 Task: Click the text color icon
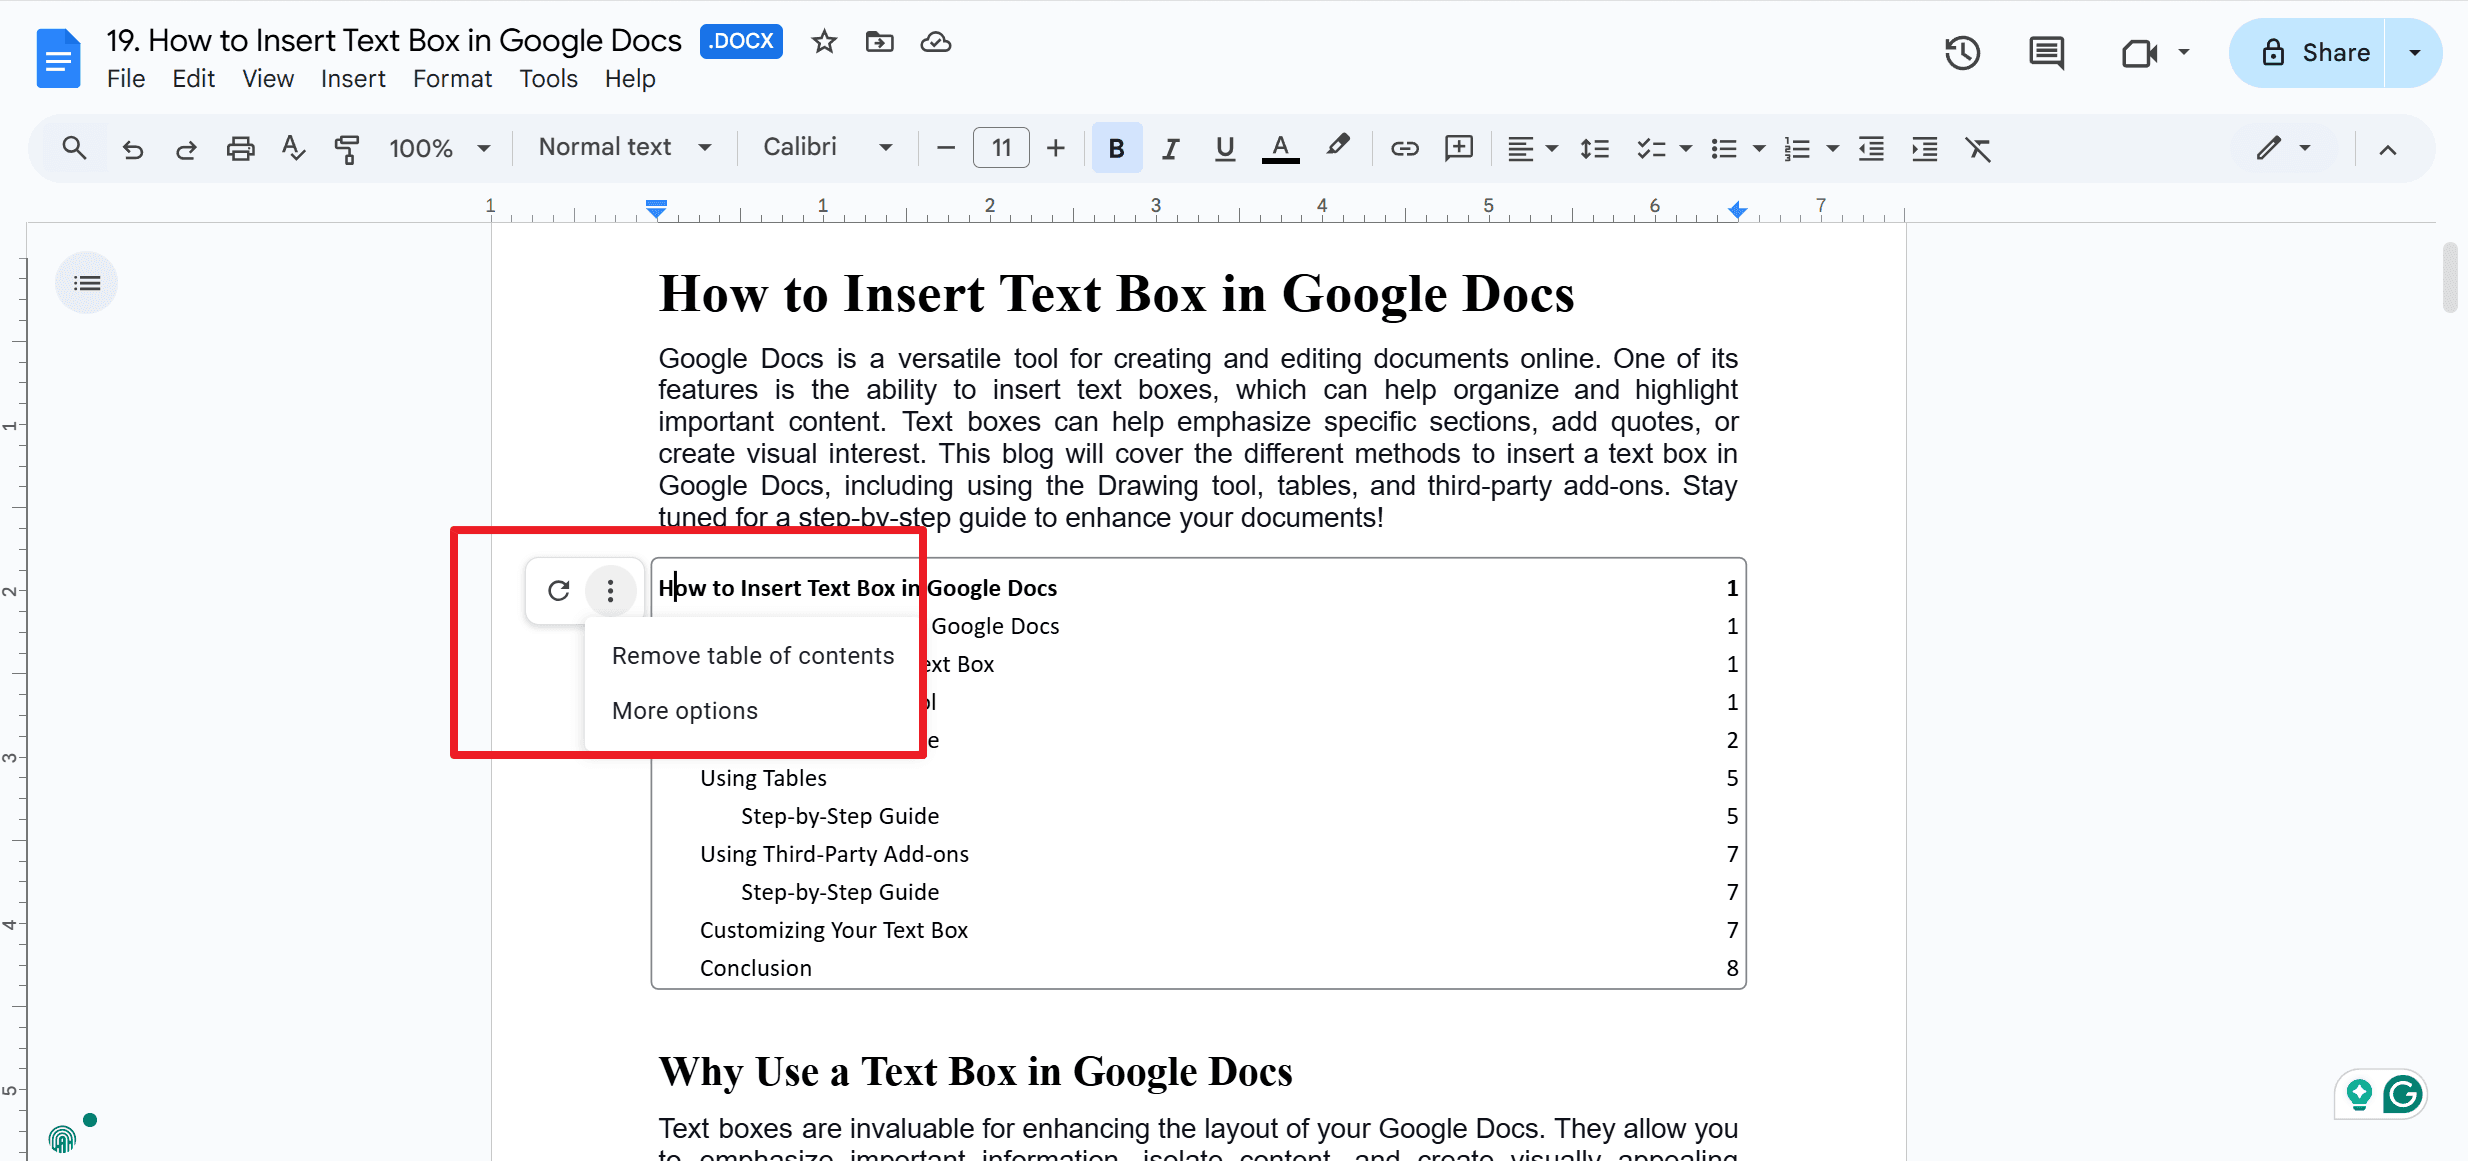[x=1281, y=148]
